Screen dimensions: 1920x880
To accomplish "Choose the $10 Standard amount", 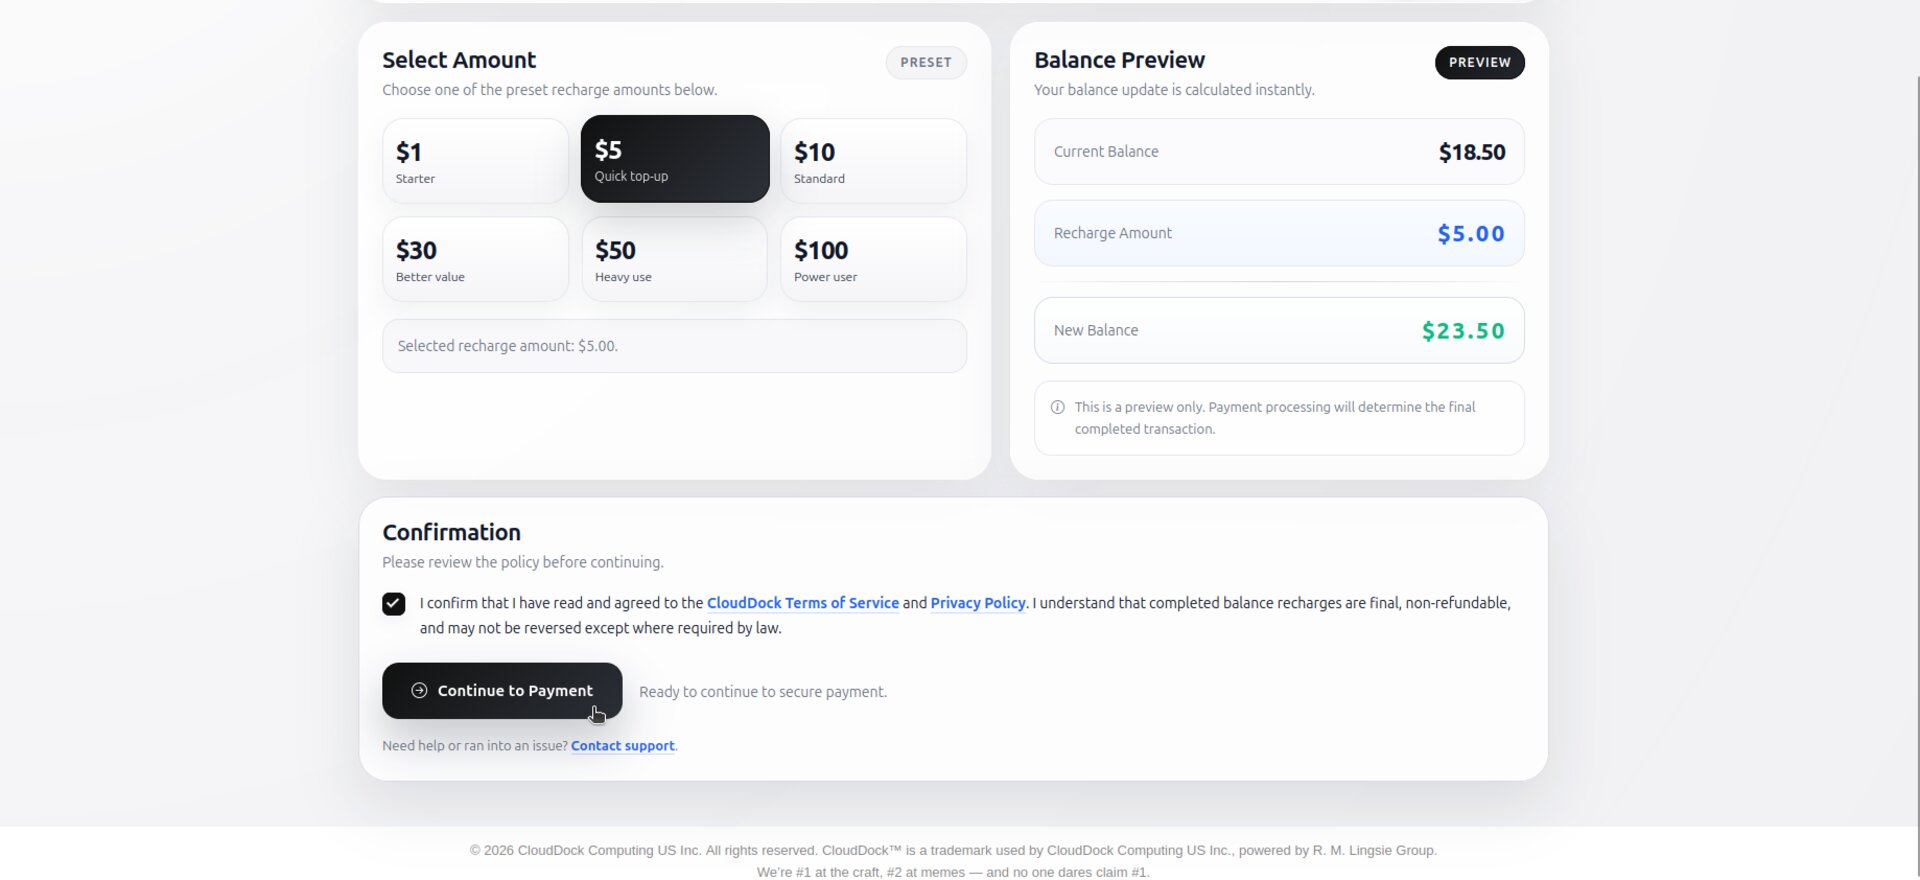I will pyautogui.click(x=873, y=161).
